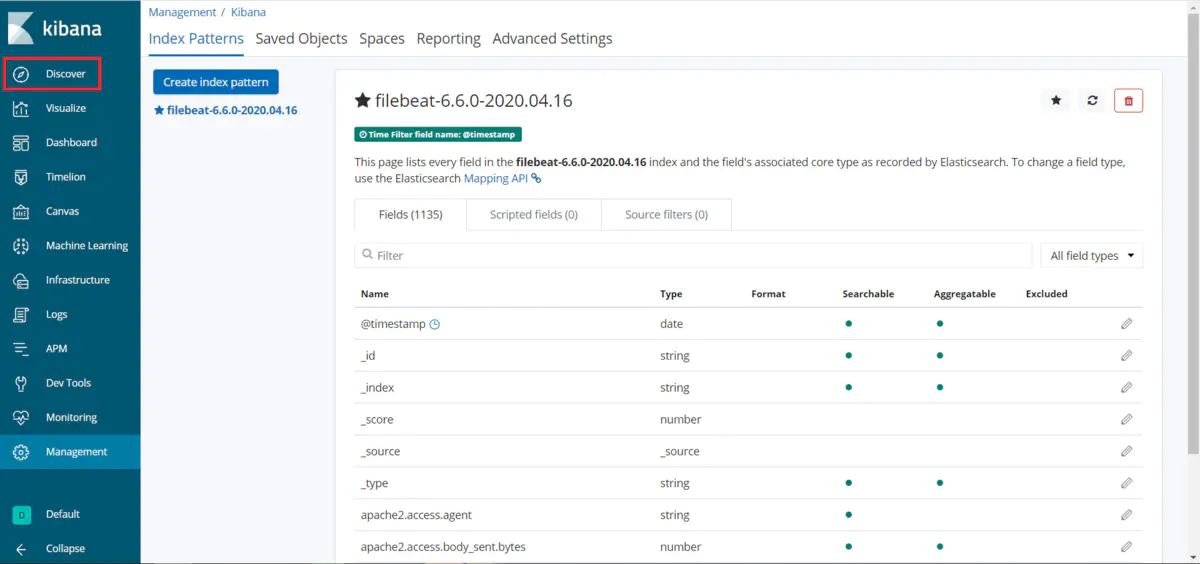
Task: Open Machine Learning section
Action: (x=86, y=246)
